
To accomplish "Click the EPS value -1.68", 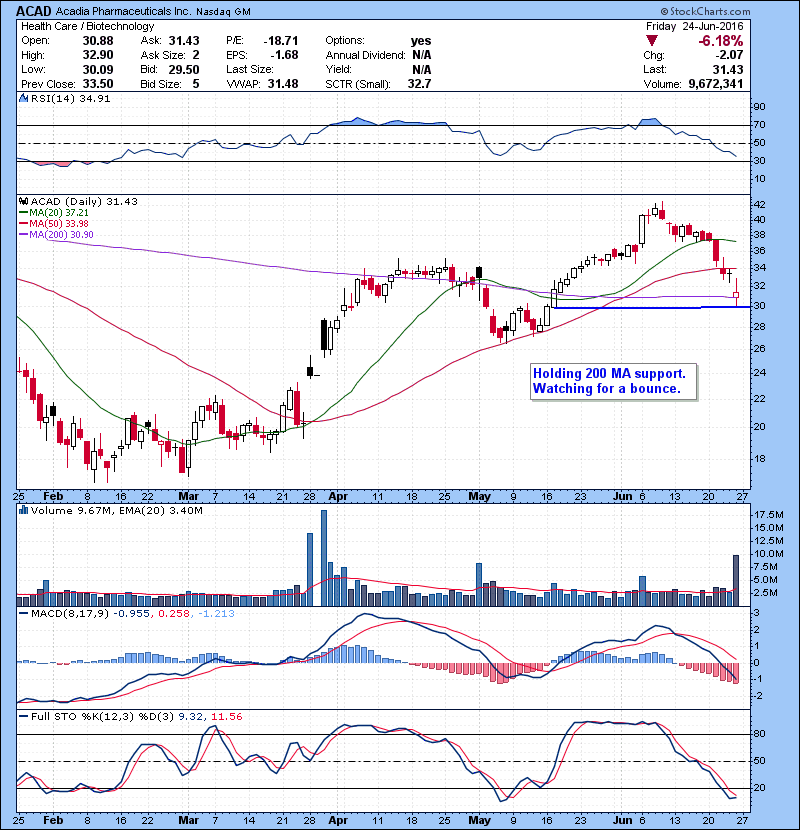I will click(285, 55).
